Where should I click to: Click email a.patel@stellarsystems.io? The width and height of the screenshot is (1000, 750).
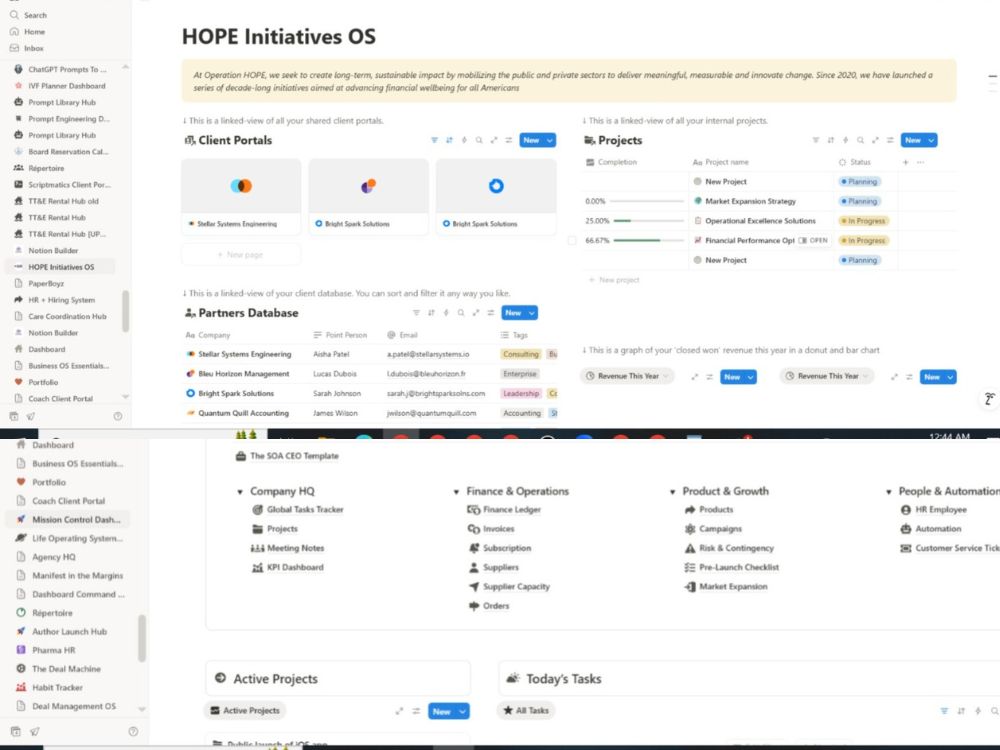coord(428,354)
